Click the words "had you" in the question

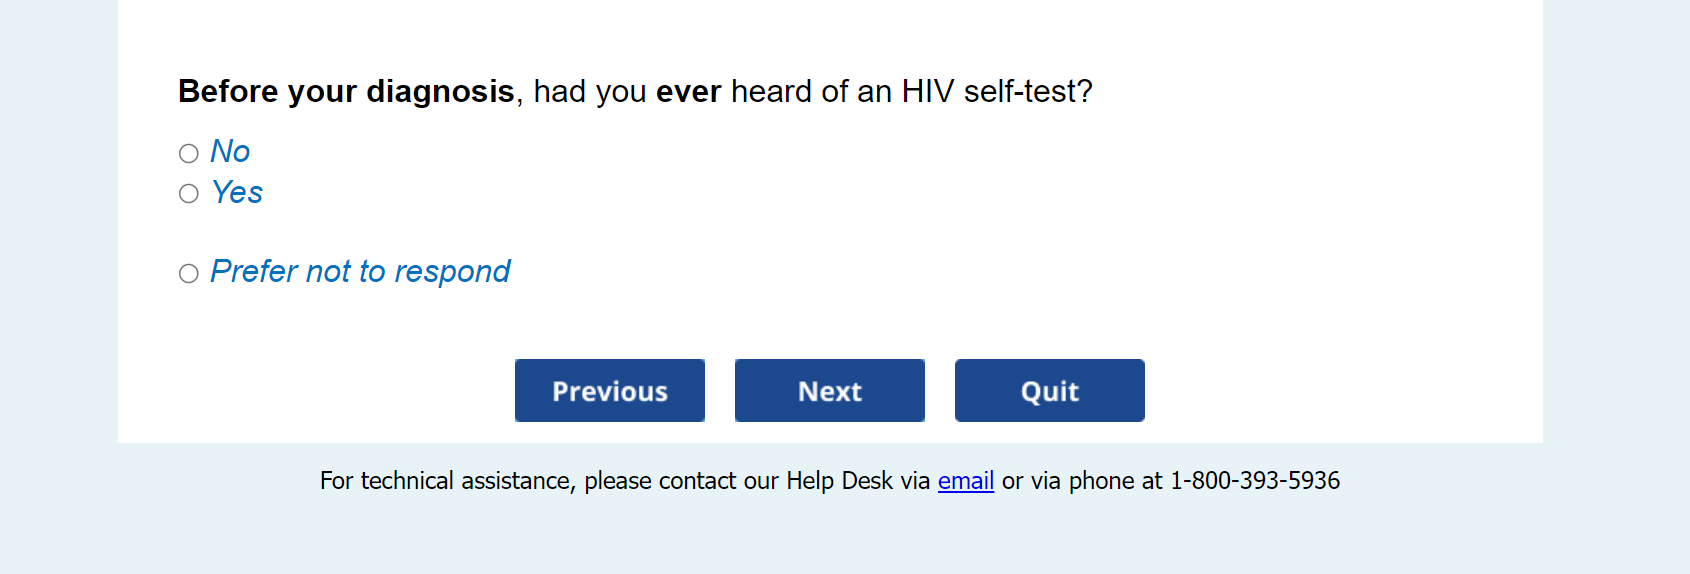pyautogui.click(x=590, y=92)
